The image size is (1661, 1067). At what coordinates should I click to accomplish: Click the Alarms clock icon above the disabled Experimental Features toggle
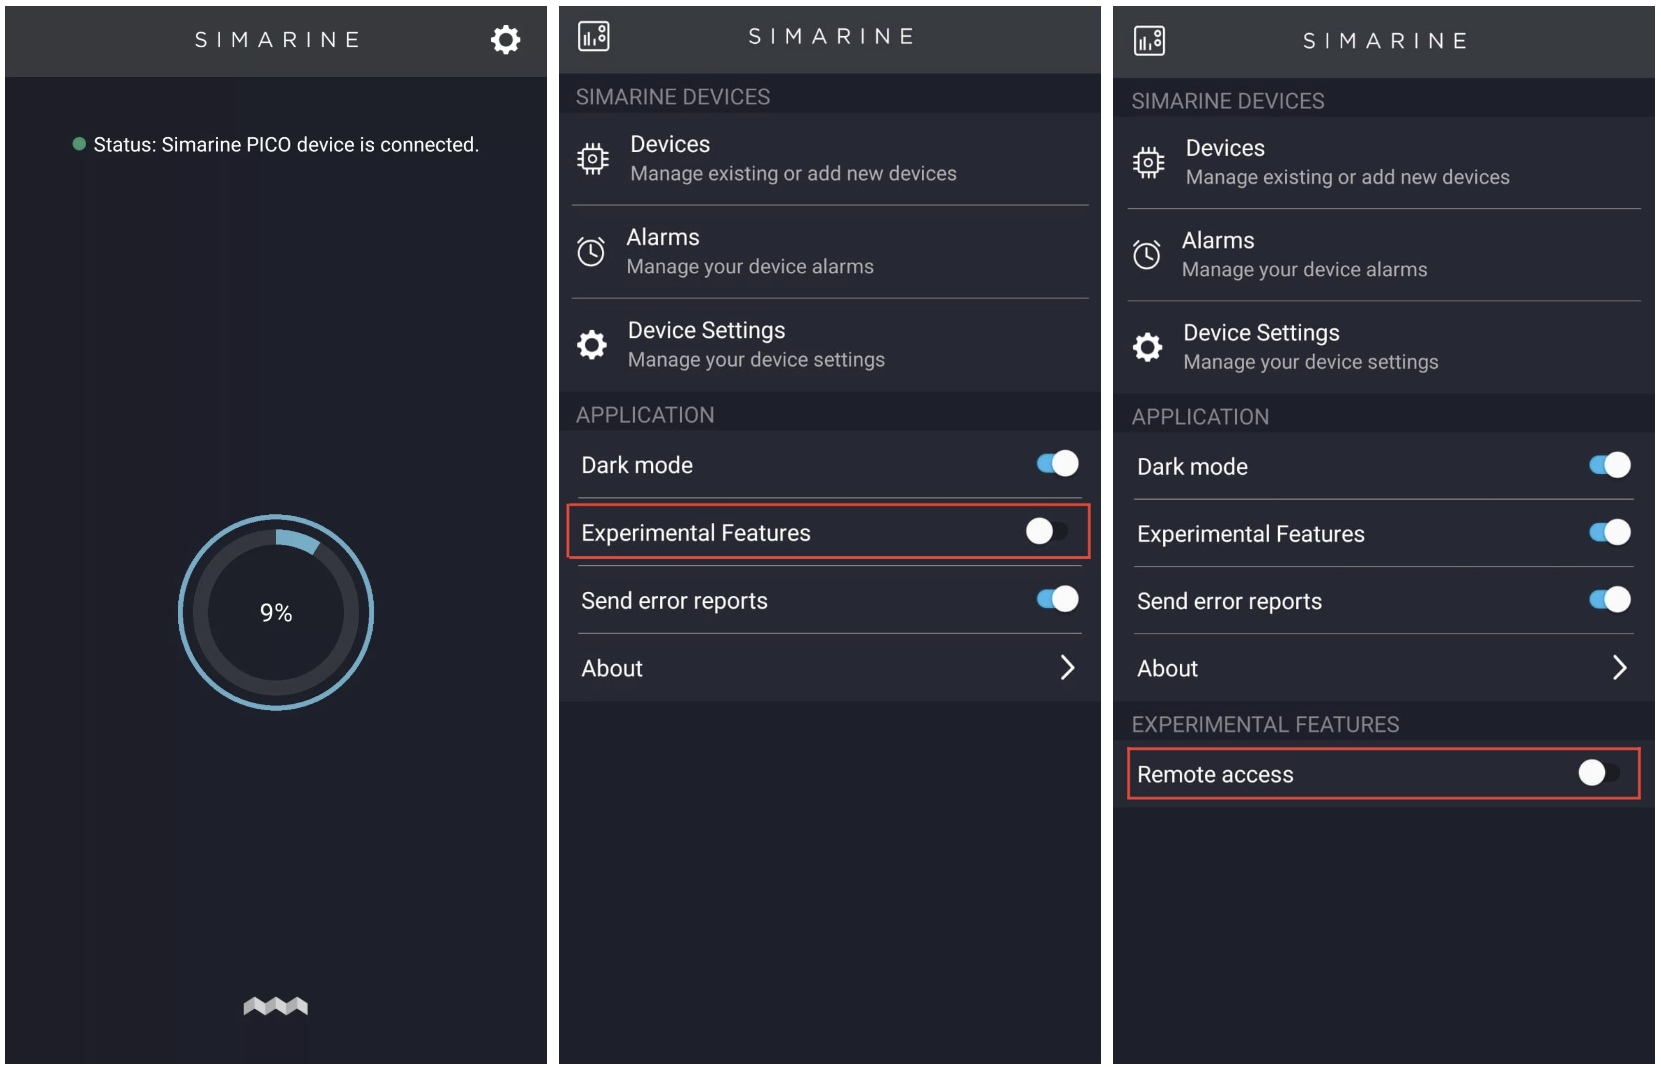click(591, 251)
